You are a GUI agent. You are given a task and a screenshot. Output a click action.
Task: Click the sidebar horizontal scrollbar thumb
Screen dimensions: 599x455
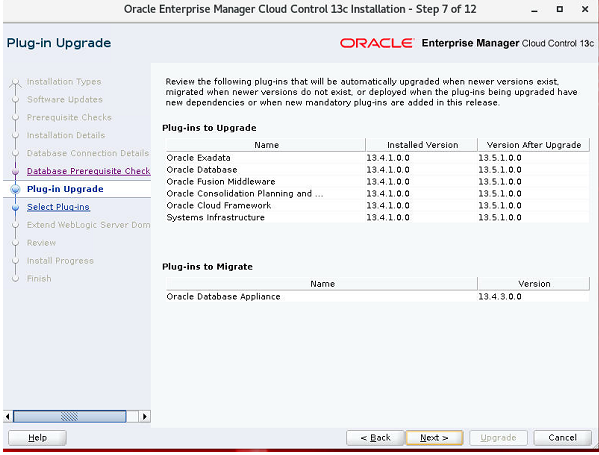pyautogui.click(x=70, y=416)
